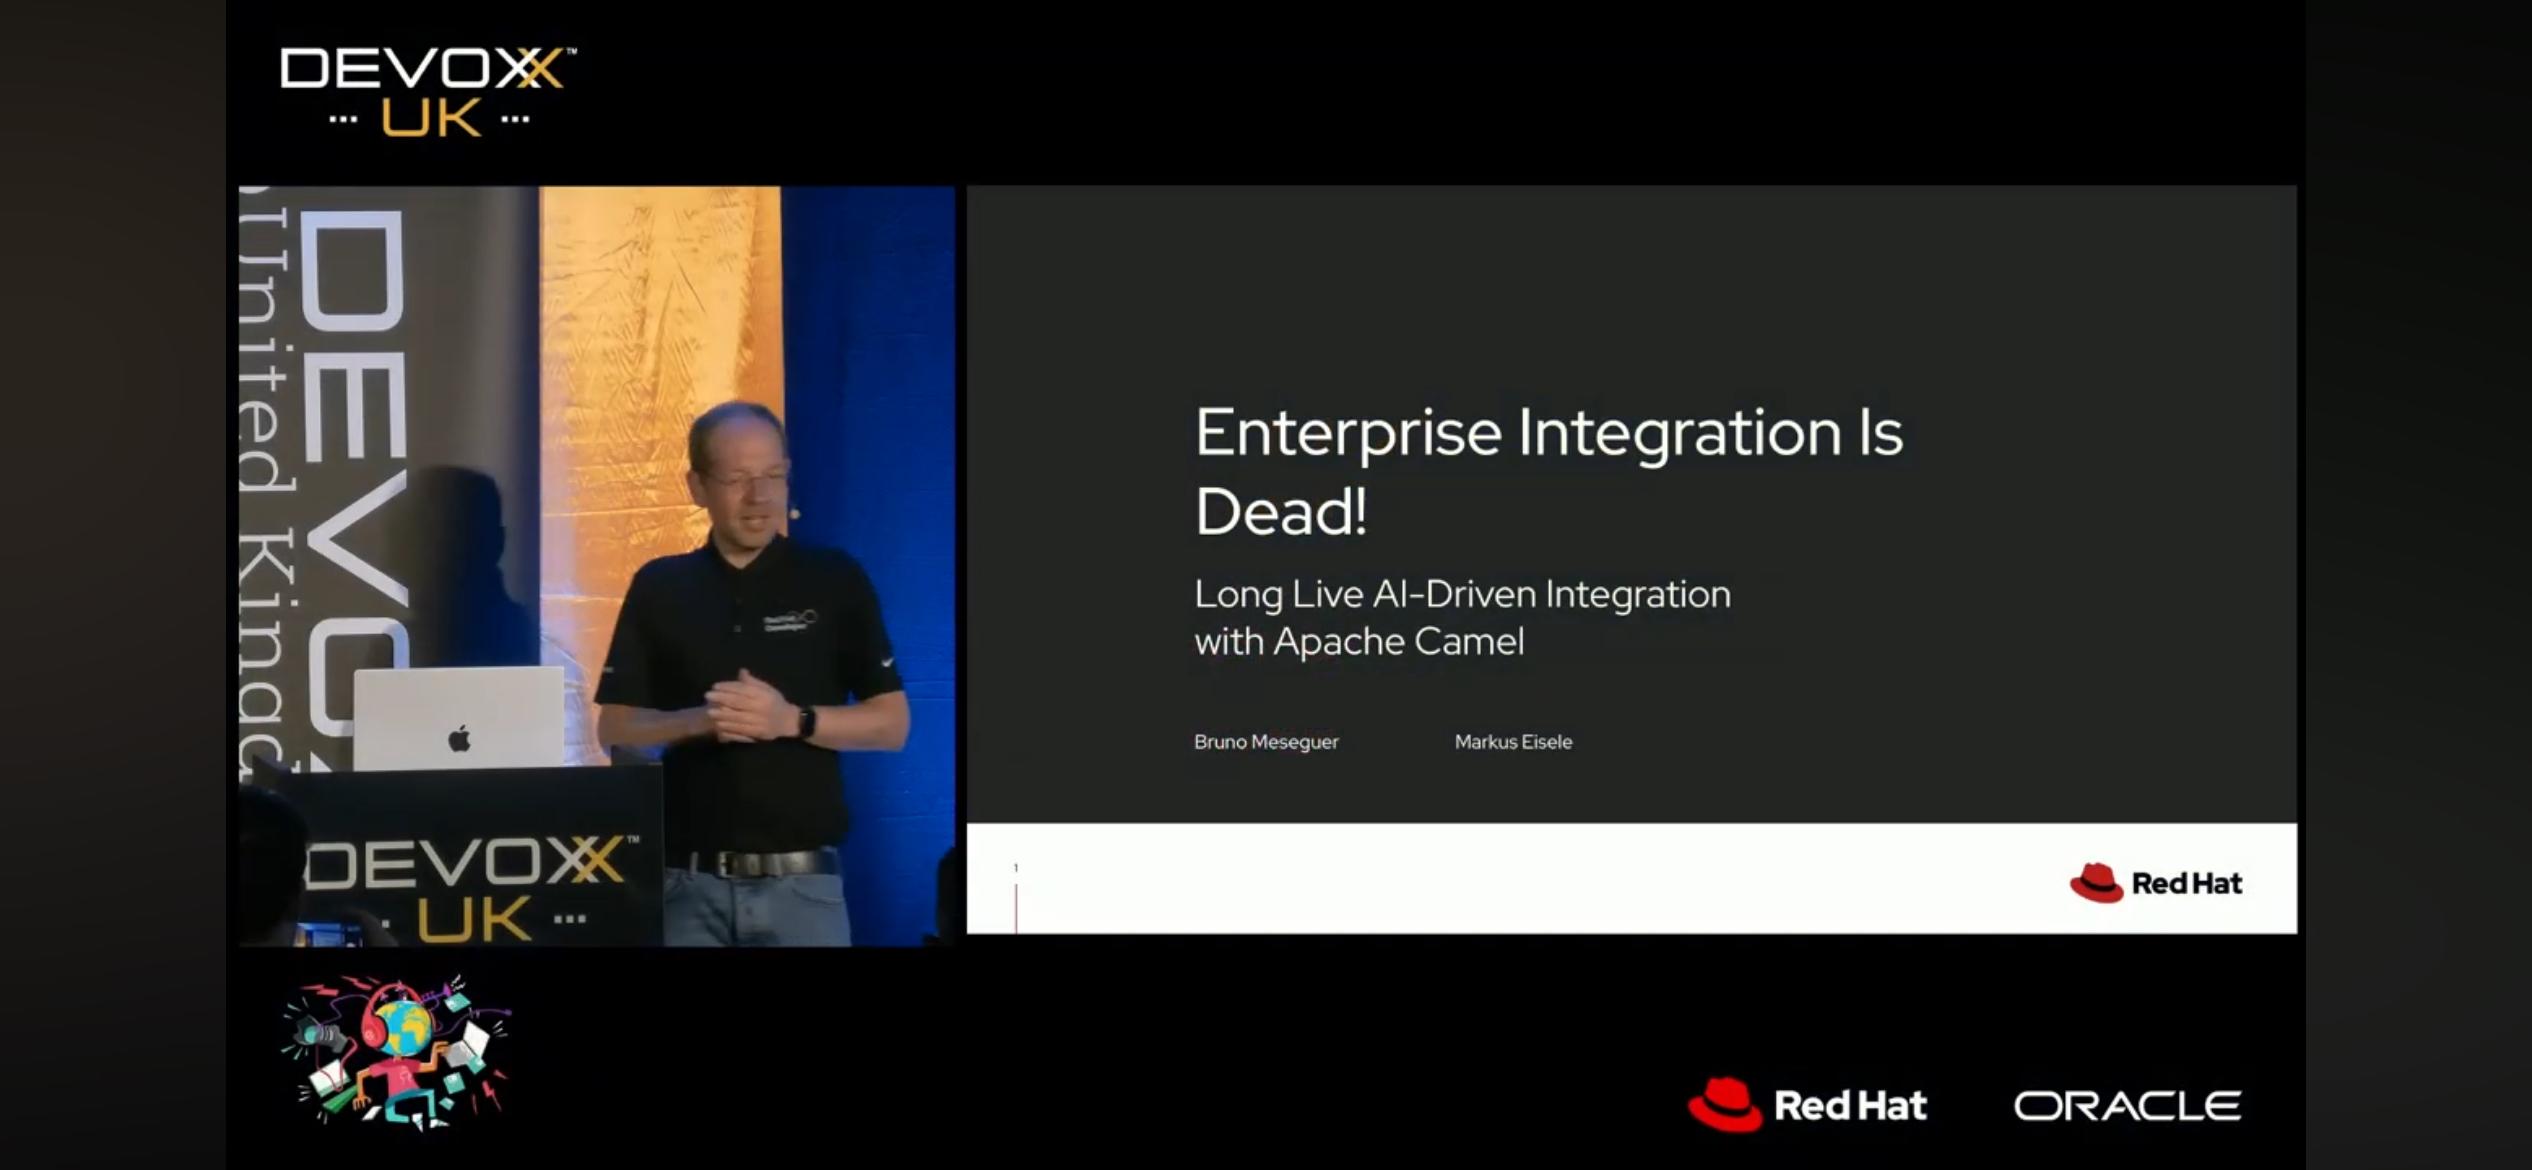Screen dimensions: 2532x1170
Task: Click the slide title 'Enterprise Integration Is Dead!'
Action: [1549, 471]
